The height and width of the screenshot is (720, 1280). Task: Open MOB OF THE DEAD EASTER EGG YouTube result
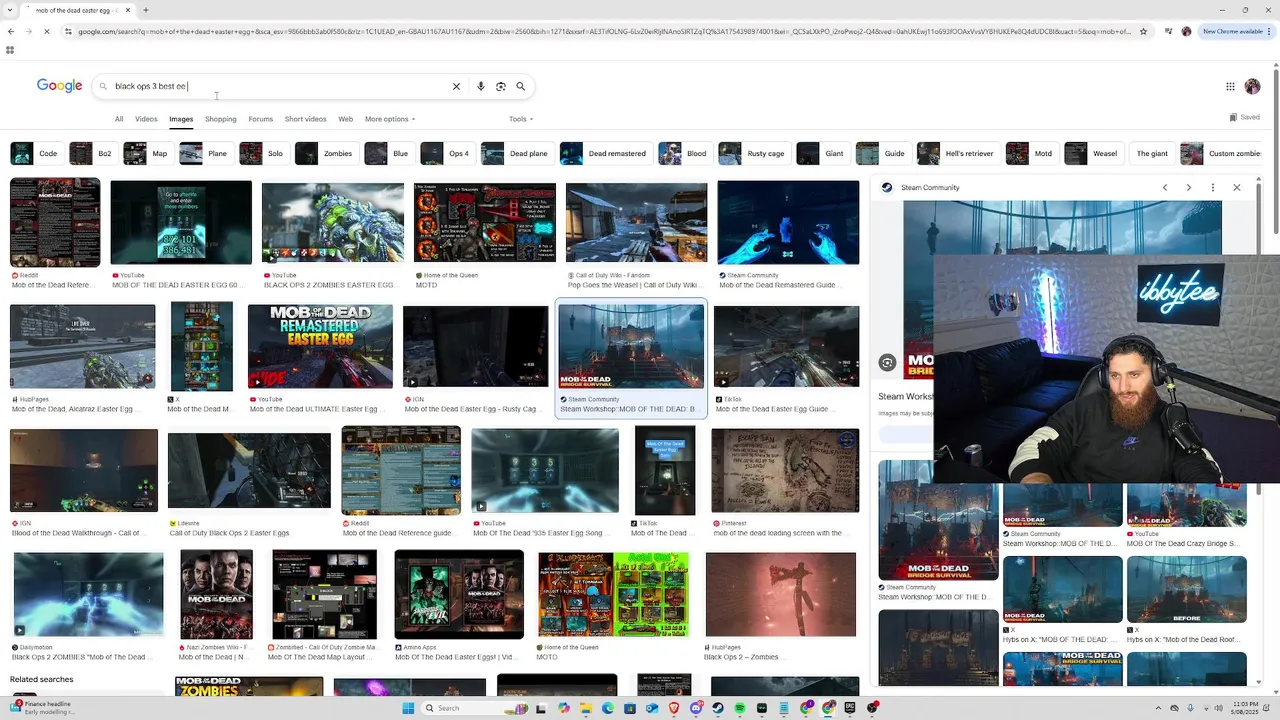181,223
